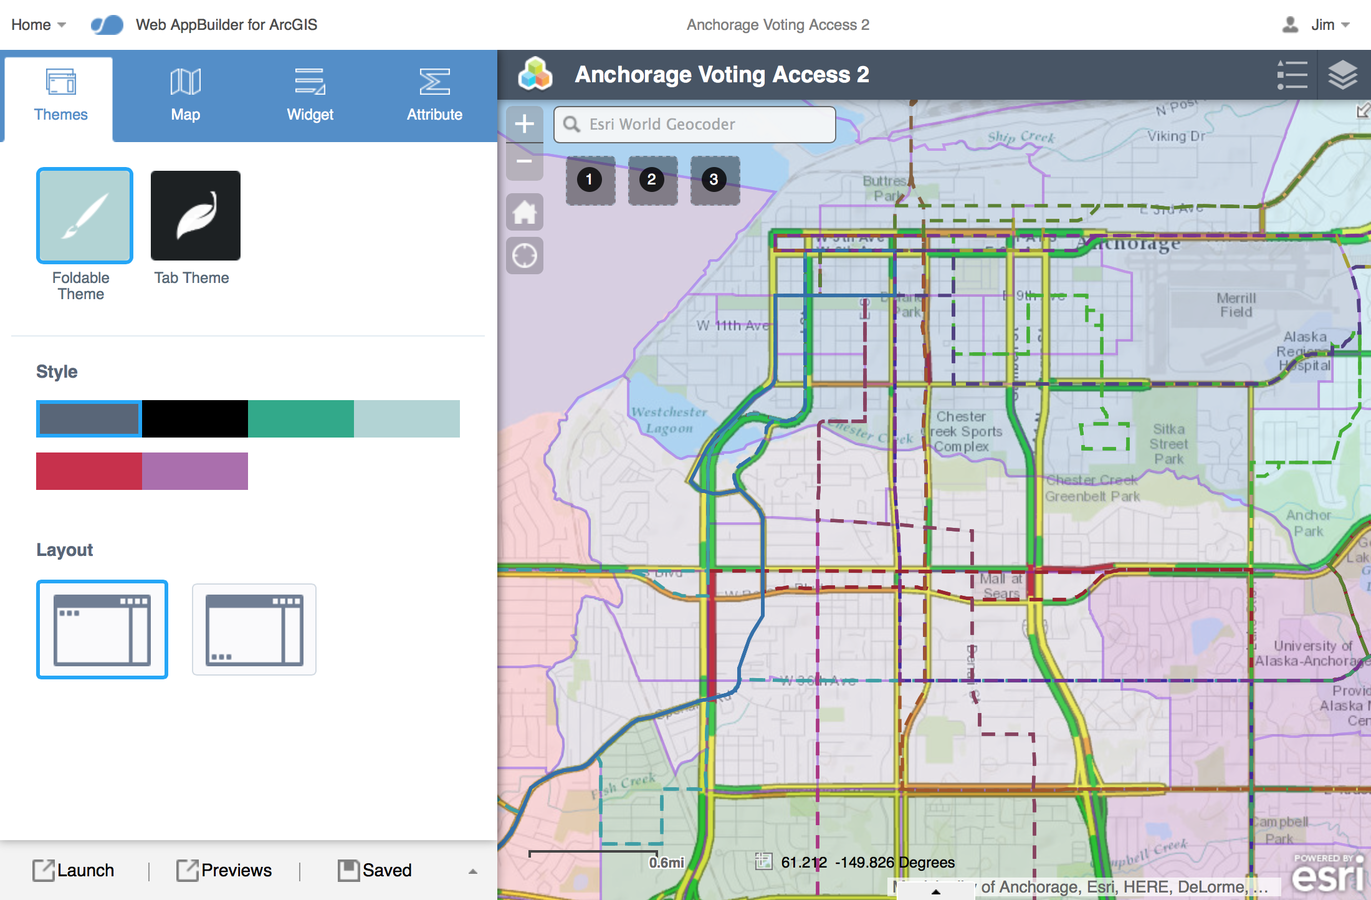Screen dimensions: 1371x900
Task: Select the Foldable Theme thumbnail
Action: [85, 216]
